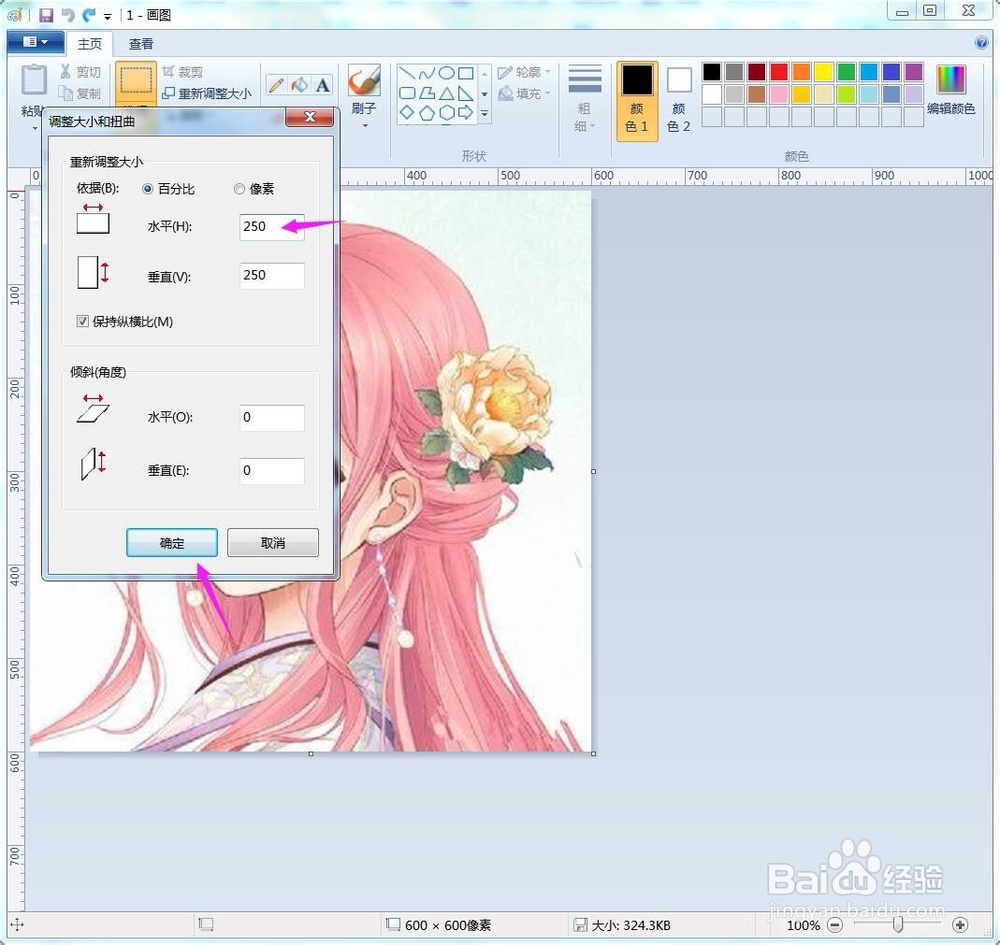Pick the pink color swatch
The height and width of the screenshot is (945, 1000).
tap(779, 94)
